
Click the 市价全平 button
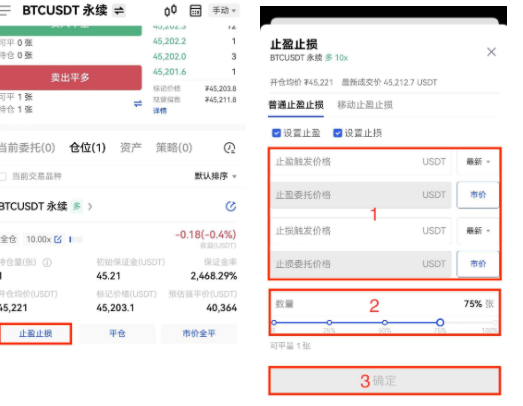click(x=199, y=333)
